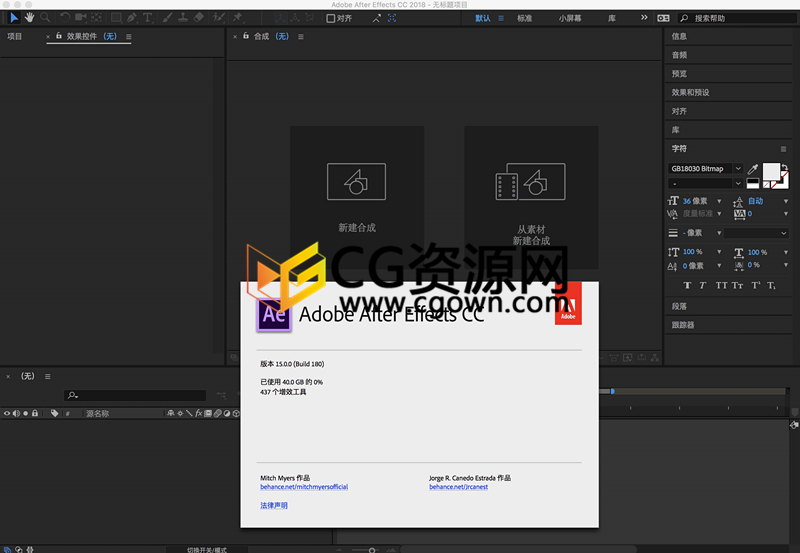Click the workspace reset icon beside search
This screenshot has width=800, height=553.
[x=663, y=18]
